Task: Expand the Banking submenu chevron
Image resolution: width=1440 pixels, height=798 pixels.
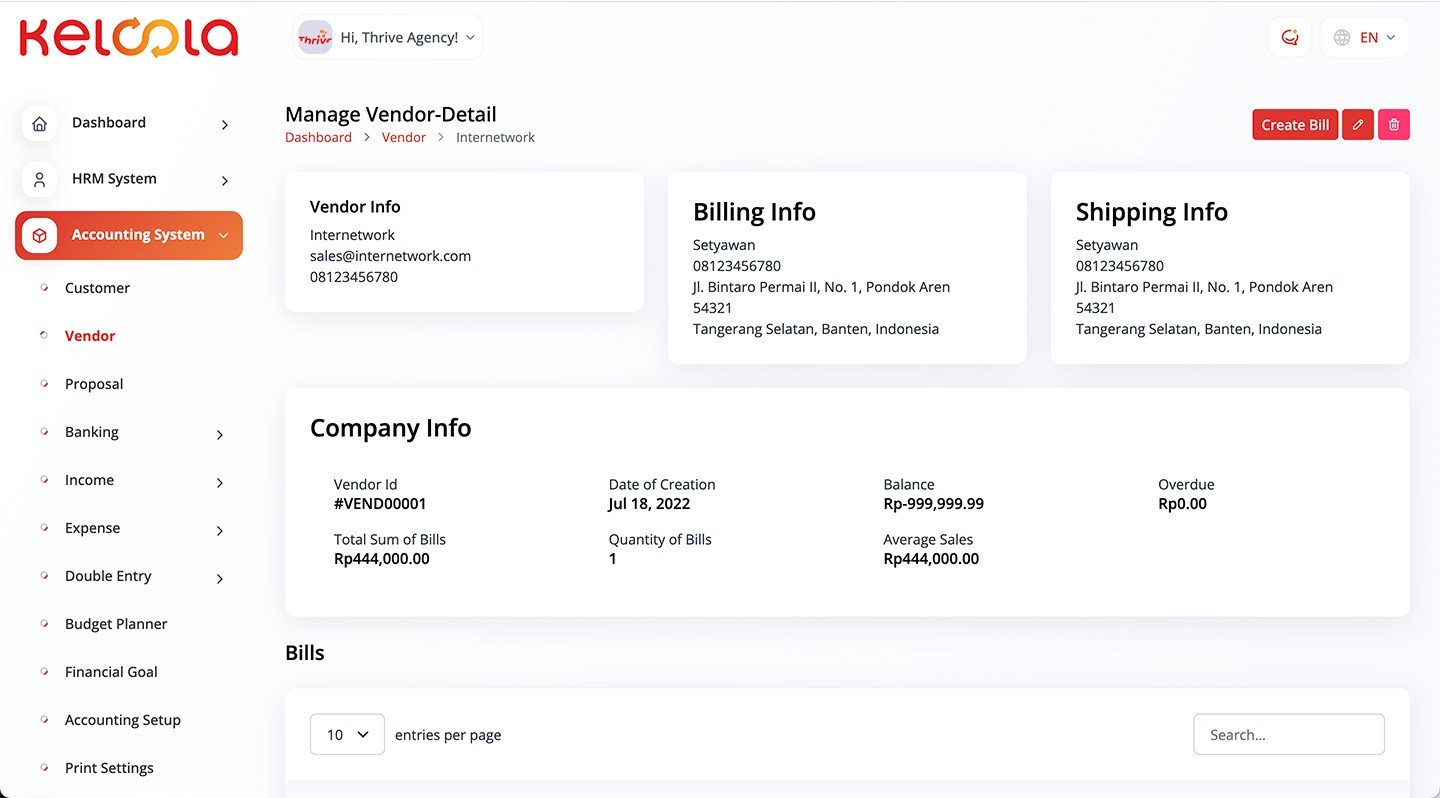Action: coord(220,434)
